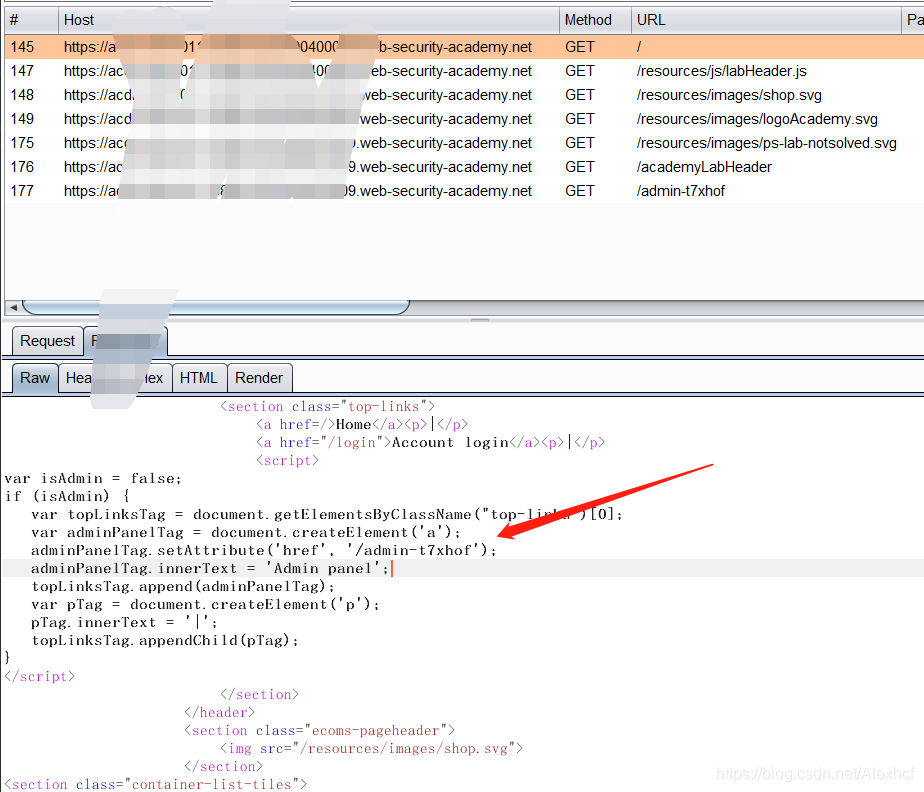Open the Render view tab
This screenshot has width=924, height=792.
click(x=259, y=378)
